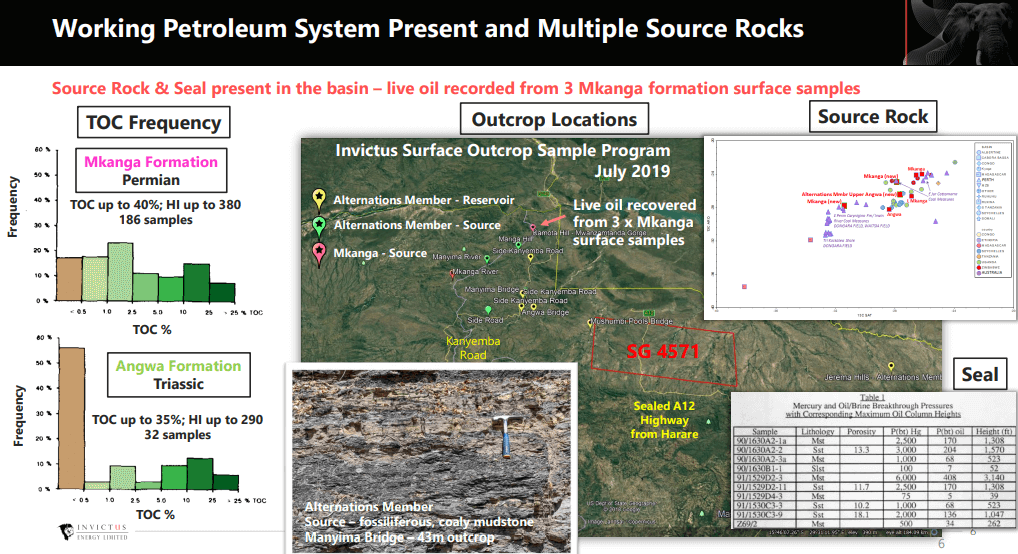Click the elephant logo in header corner
Screen dimensions: 1018x554
[962, 32]
